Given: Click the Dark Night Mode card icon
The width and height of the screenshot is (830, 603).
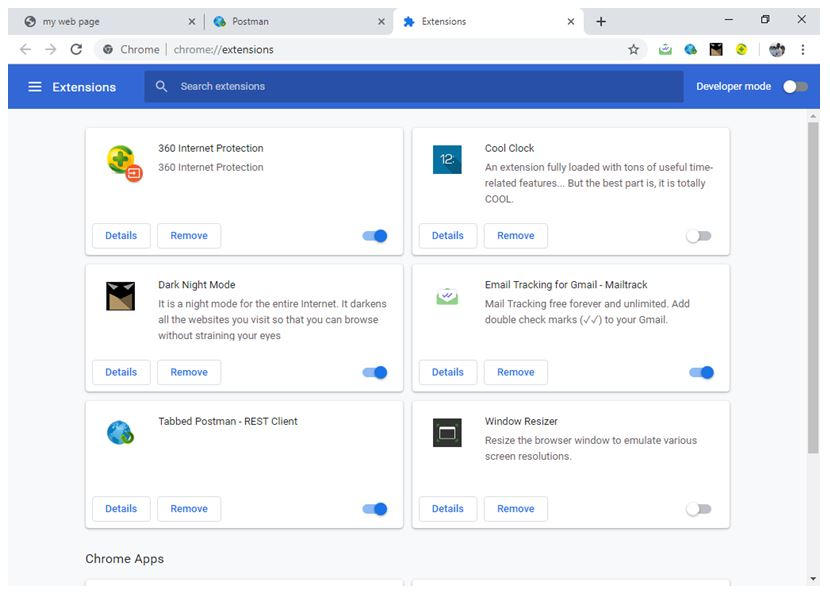Looking at the screenshot, I should (x=121, y=296).
